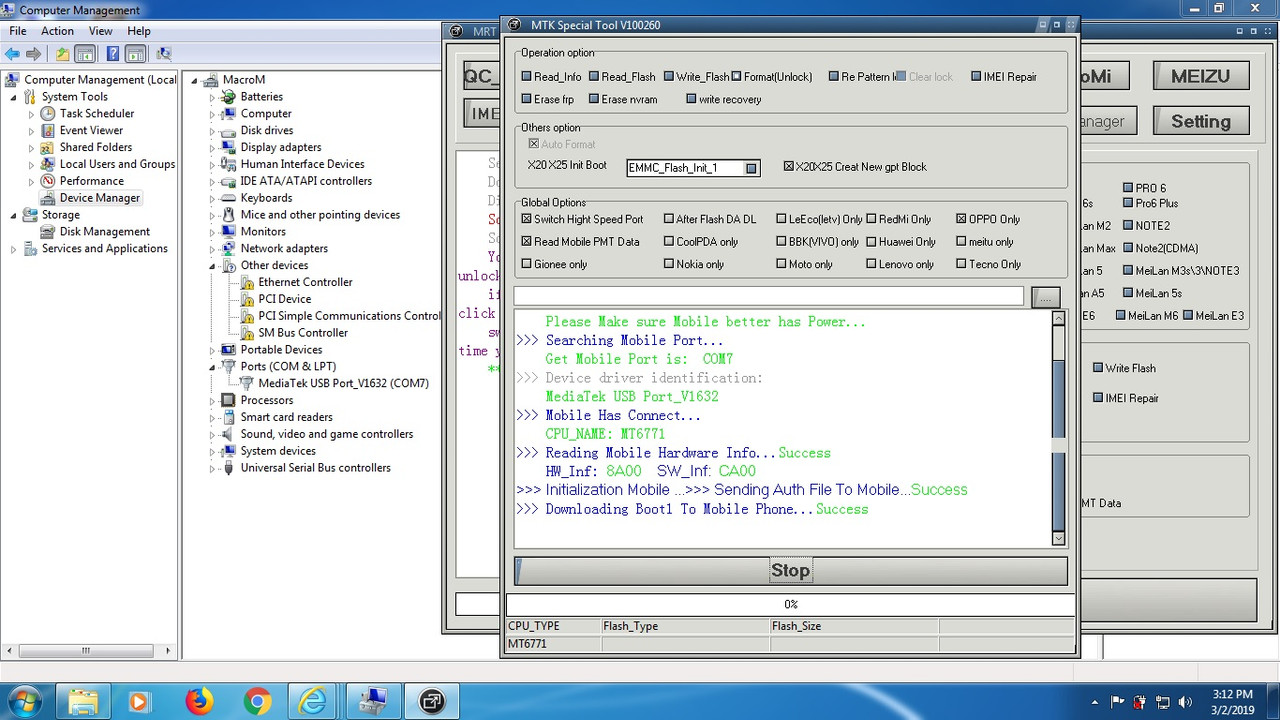
Task: Click the Up one level folder icon
Action: click(62, 54)
